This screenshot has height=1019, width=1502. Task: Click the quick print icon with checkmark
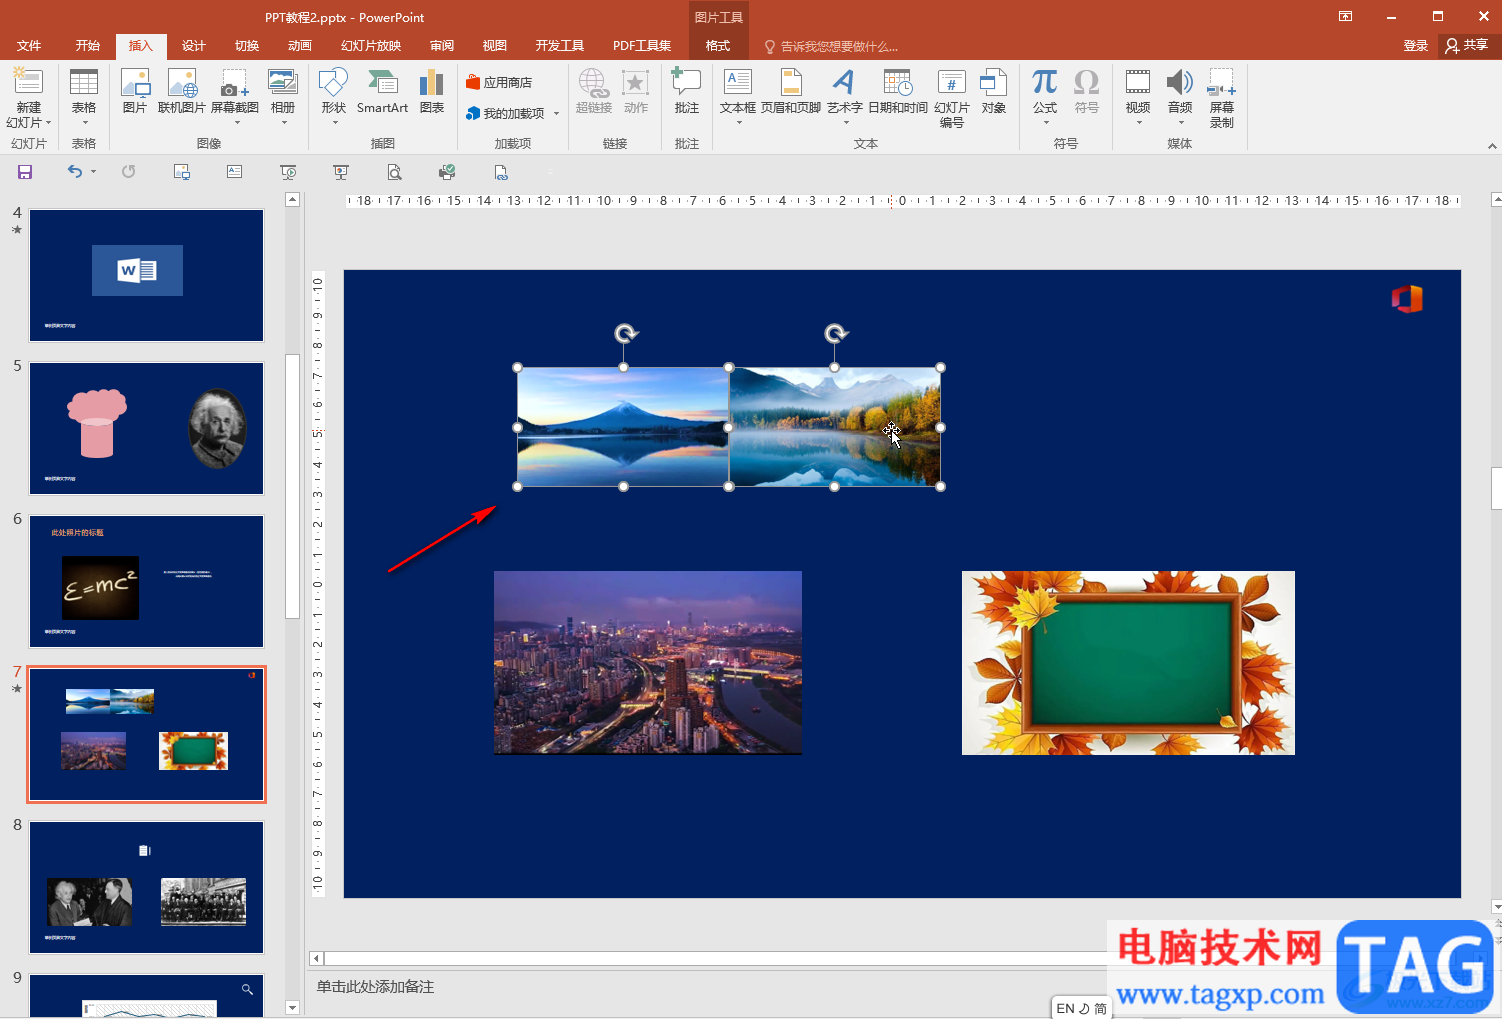pos(447,172)
